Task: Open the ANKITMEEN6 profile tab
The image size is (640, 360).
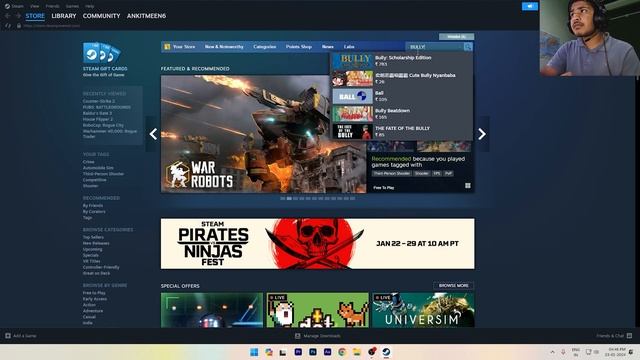Action: [x=147, y=16]
